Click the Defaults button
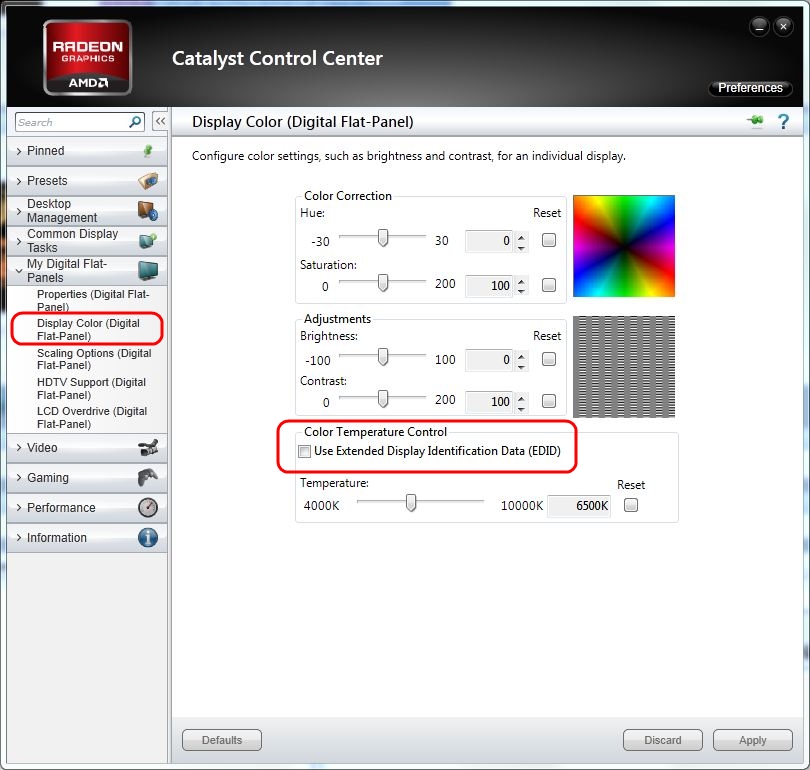Viewport: 810px width, 770px height. 222,740
